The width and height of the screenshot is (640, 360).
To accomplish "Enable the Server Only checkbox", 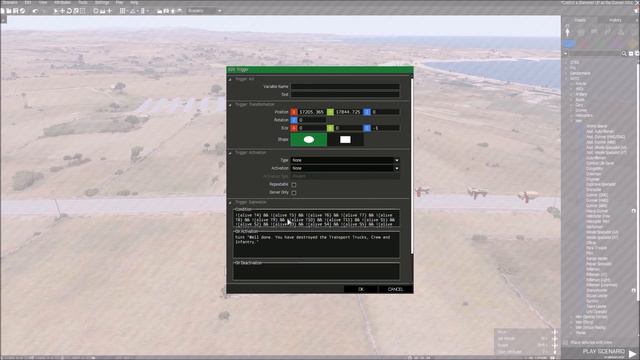I will point(294,193).
